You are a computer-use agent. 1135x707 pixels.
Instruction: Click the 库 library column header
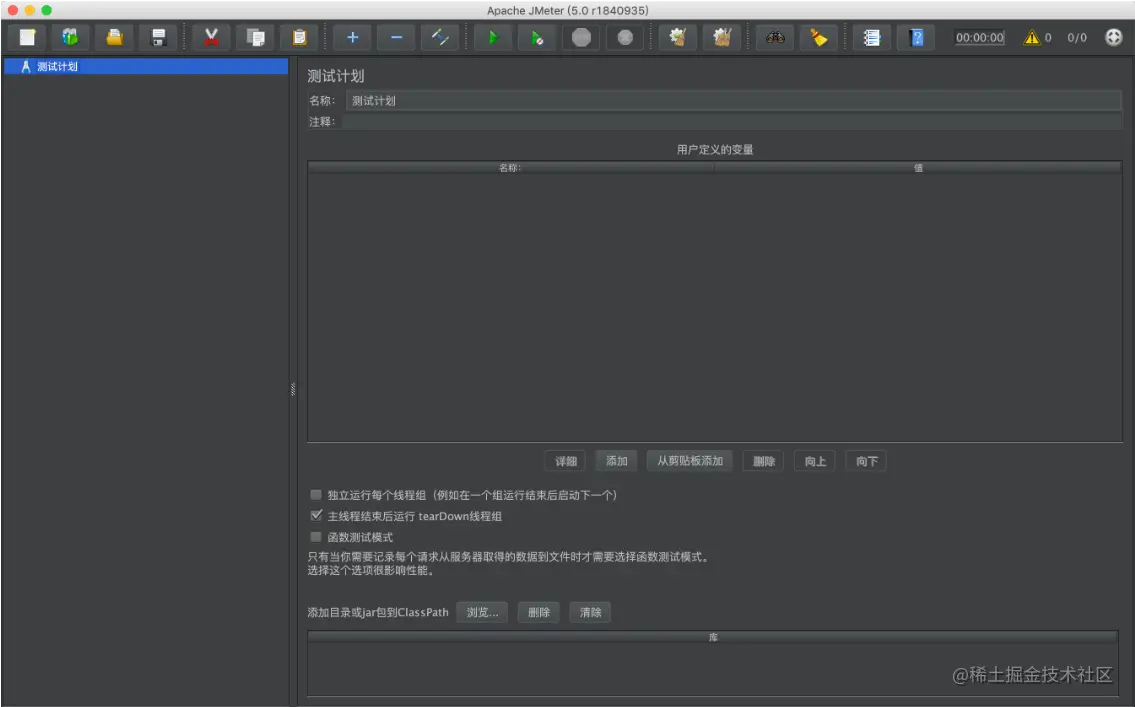(714, 638)
